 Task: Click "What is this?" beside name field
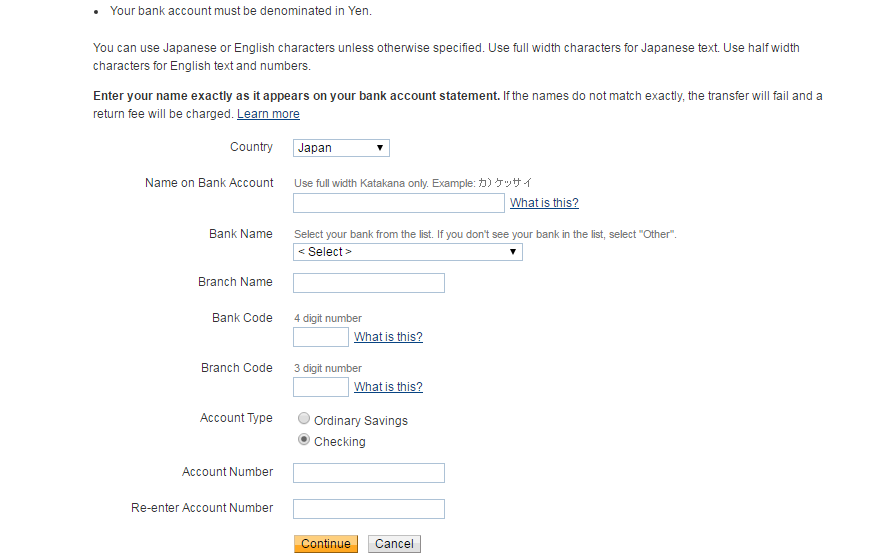544,203
